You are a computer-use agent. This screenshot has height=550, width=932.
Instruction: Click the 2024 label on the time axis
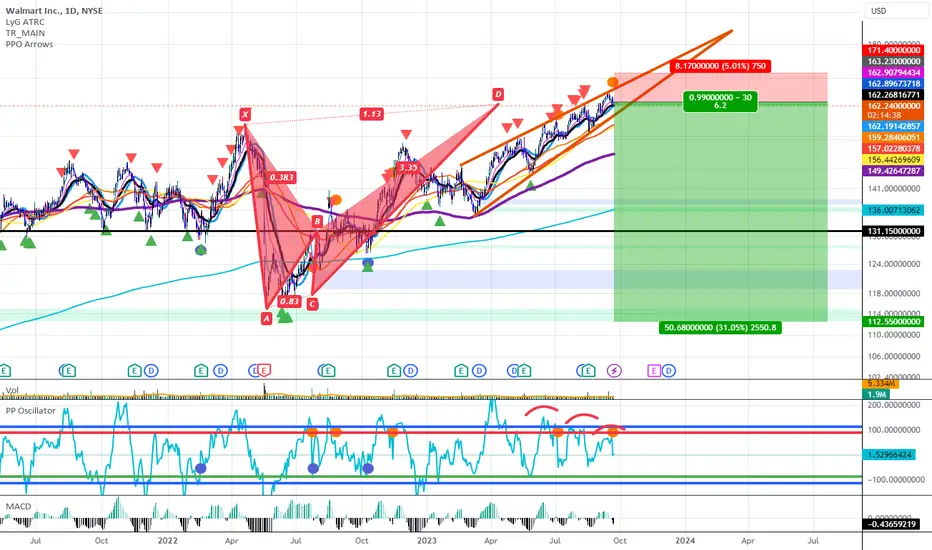(685, 540)
